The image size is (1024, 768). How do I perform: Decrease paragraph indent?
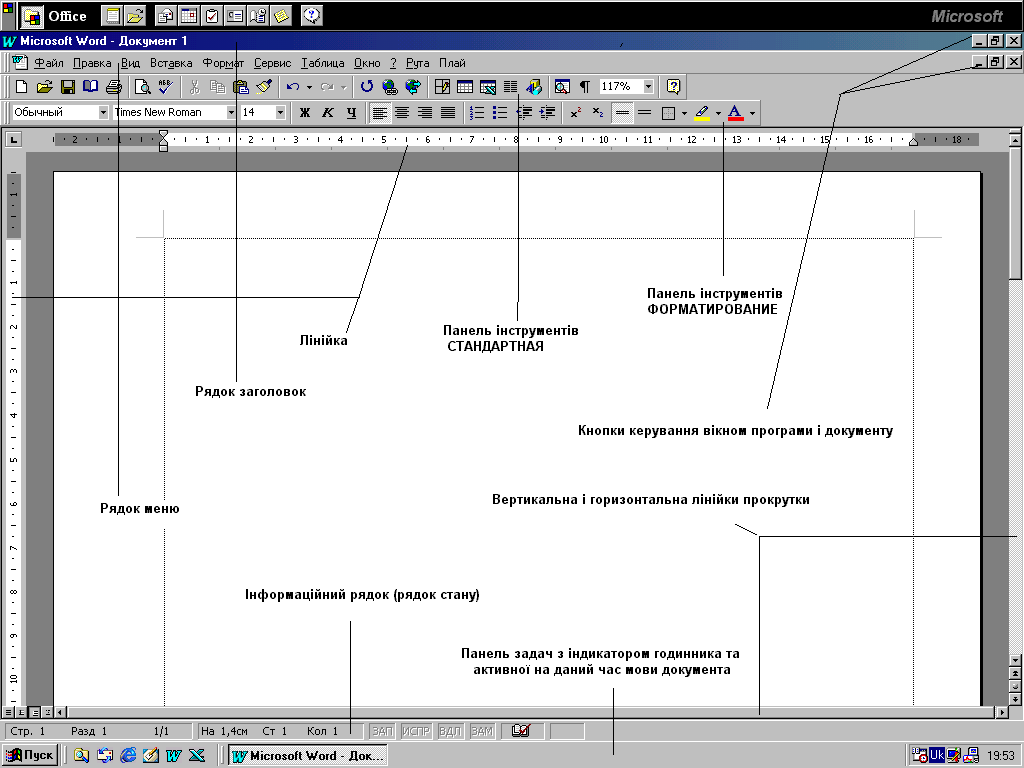pos(524,113)
